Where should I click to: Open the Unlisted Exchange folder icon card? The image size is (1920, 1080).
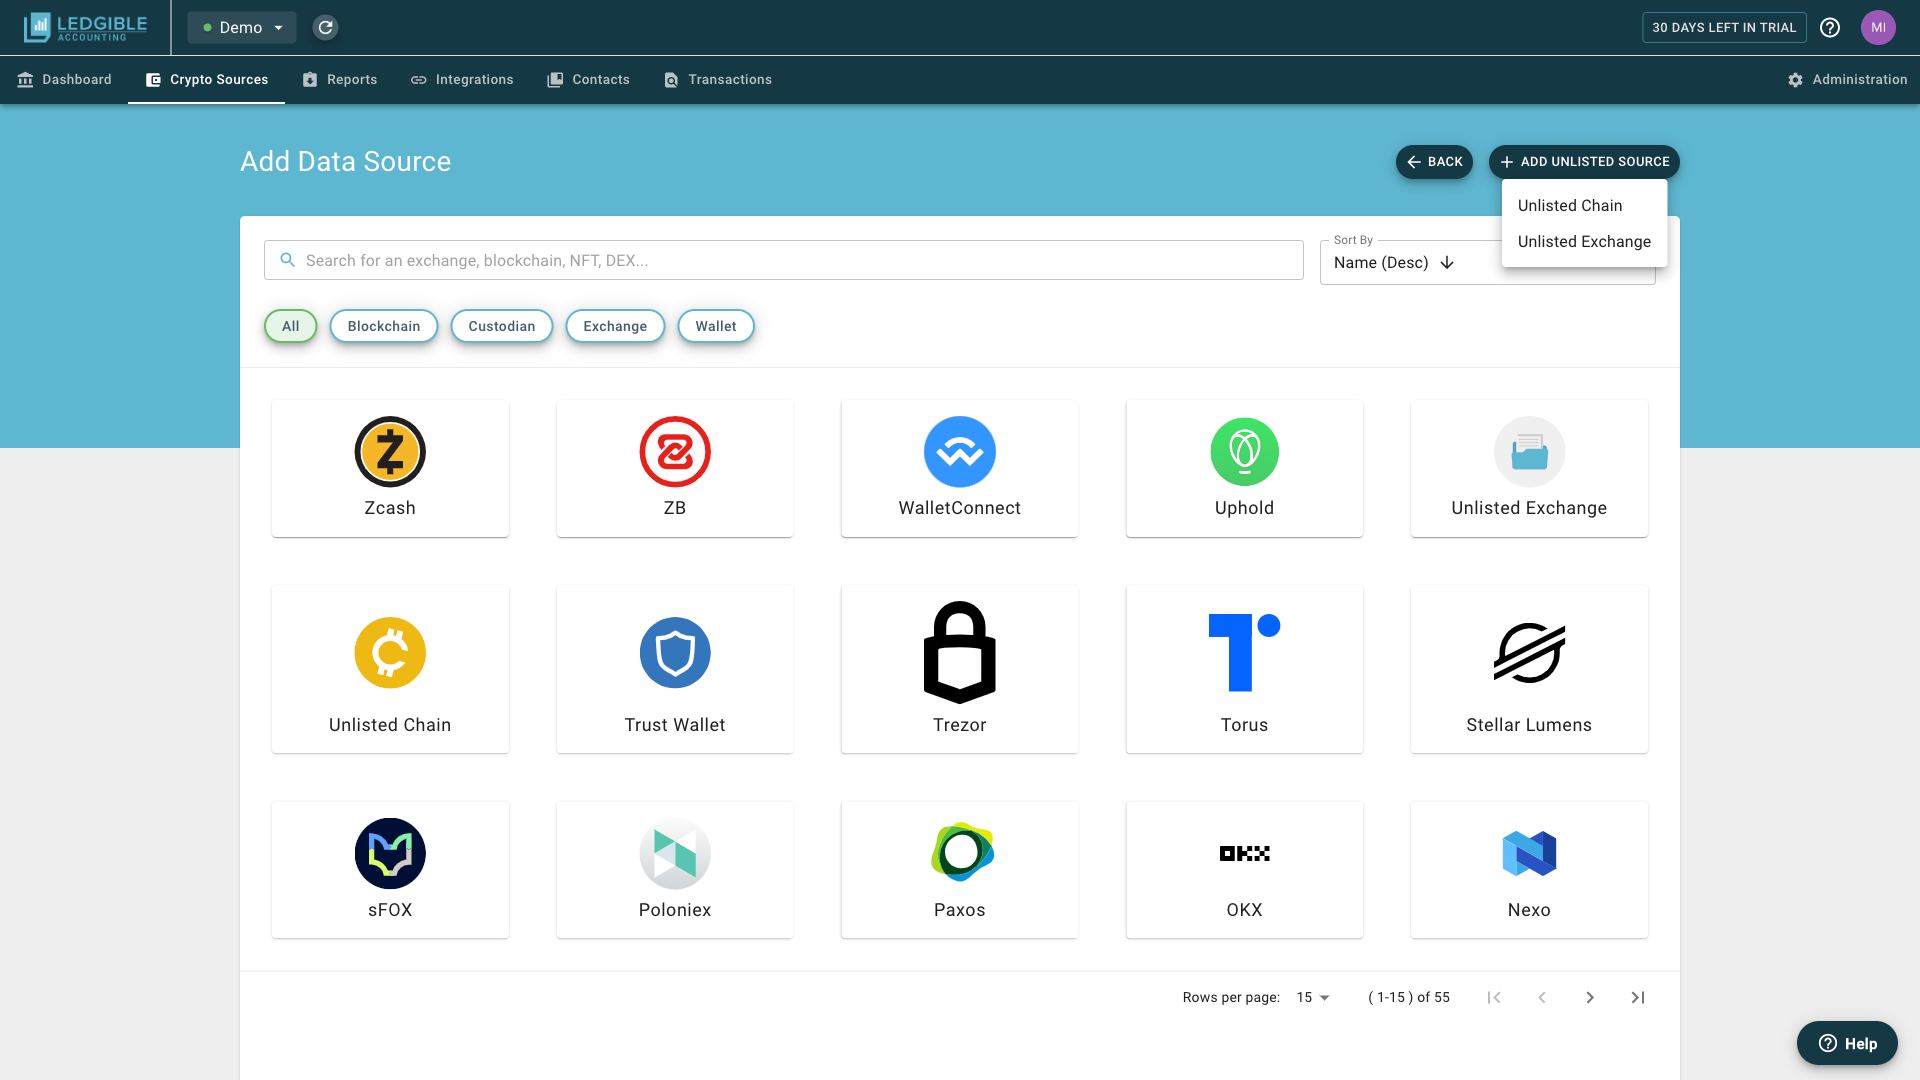coord(1529,468)
